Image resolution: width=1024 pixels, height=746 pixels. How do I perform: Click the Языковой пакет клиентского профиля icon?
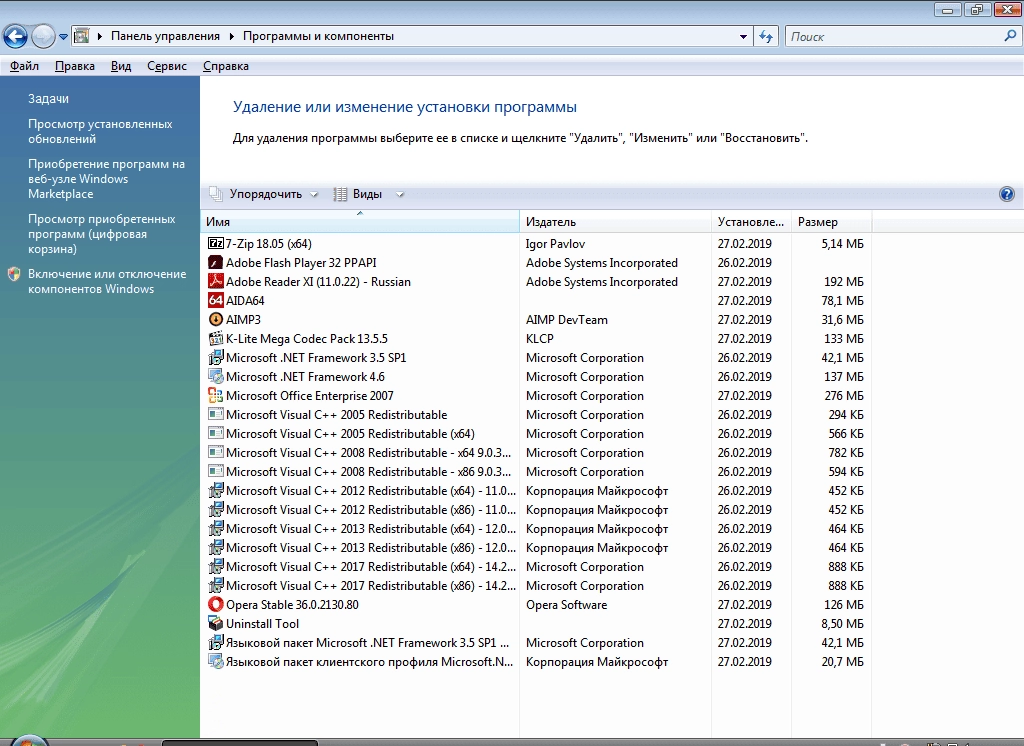coord(216,661)
